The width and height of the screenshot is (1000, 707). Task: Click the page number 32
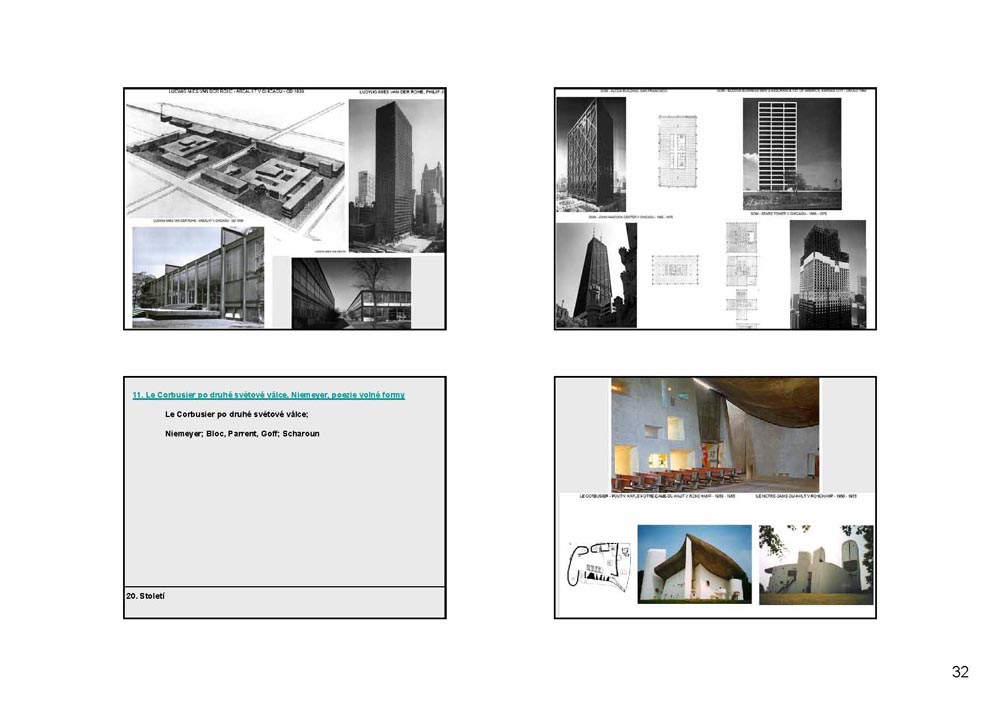(960, 671)
